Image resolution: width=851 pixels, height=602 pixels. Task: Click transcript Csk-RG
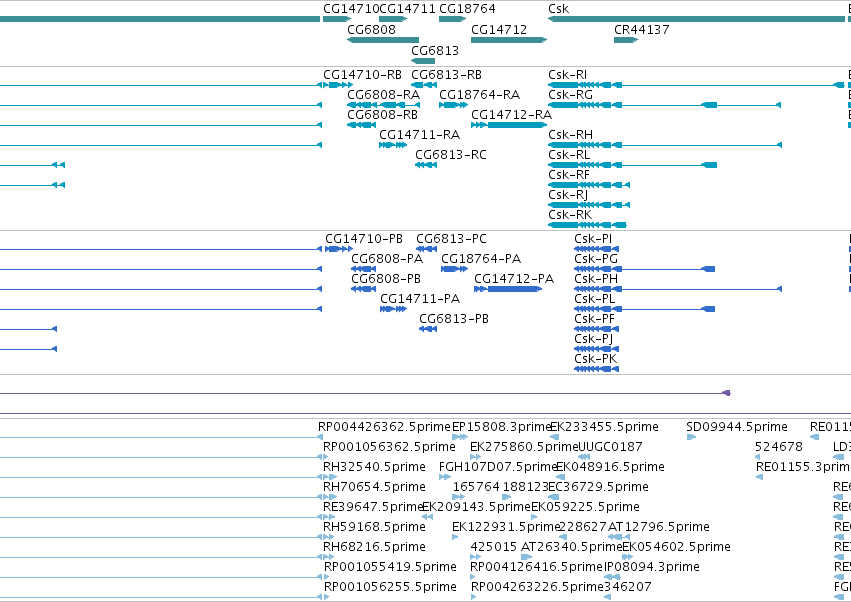(x=664, y=105)
